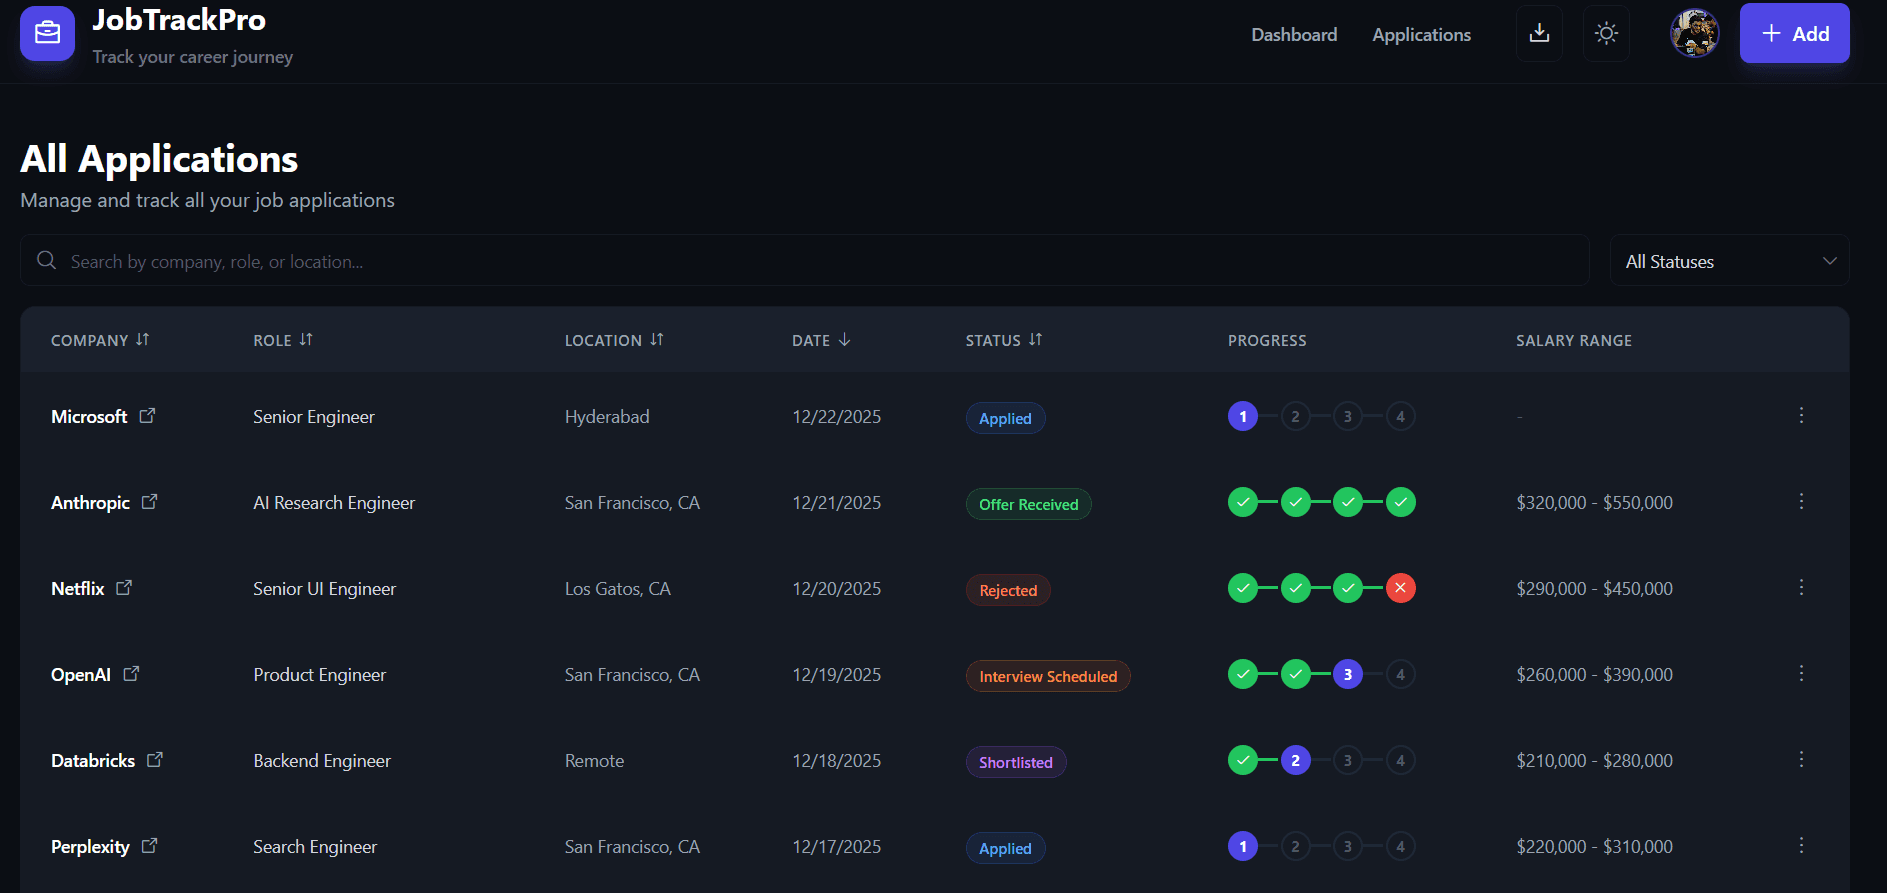
Task: Click the PROGRESS column header
Action: coord(1267,340)
